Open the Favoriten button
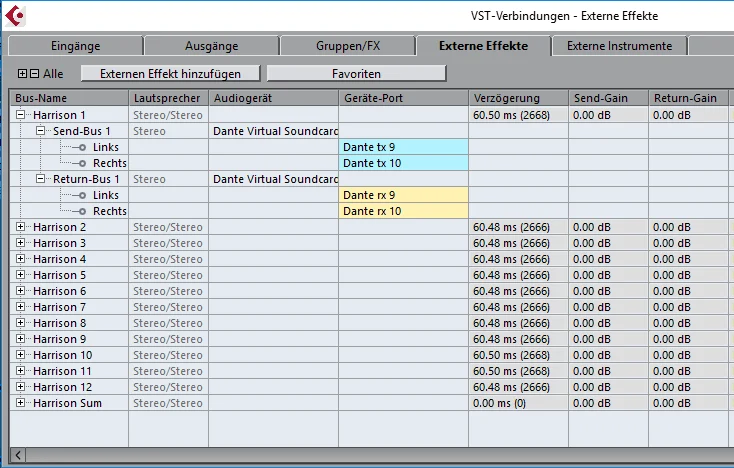The height and width of the screenshot is (468, 734). point(356,73)
